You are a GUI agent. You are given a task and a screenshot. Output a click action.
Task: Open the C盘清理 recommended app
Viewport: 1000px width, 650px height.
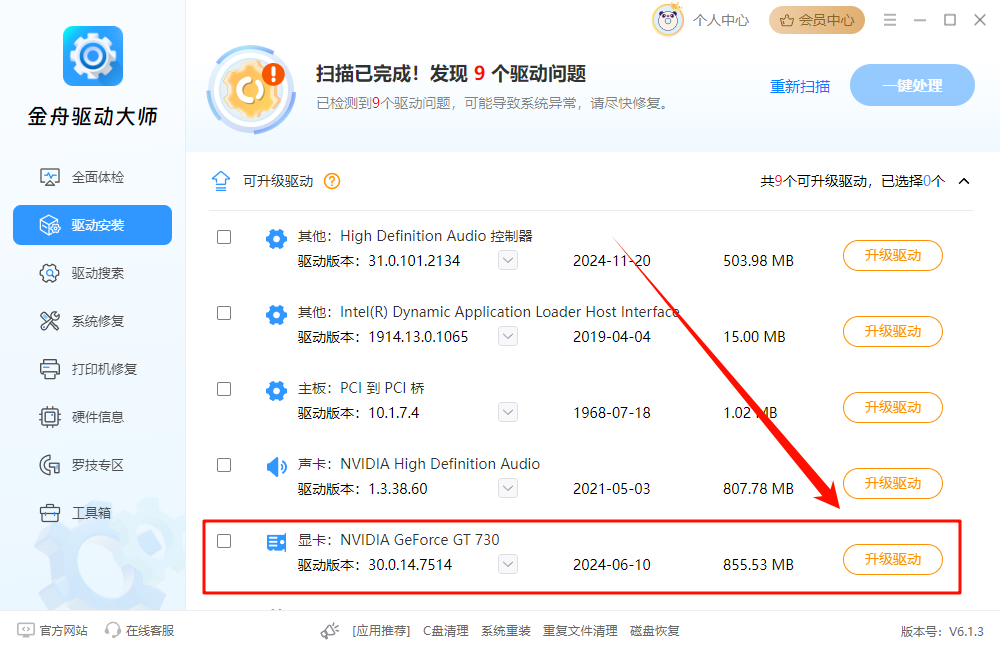(446, 631)
